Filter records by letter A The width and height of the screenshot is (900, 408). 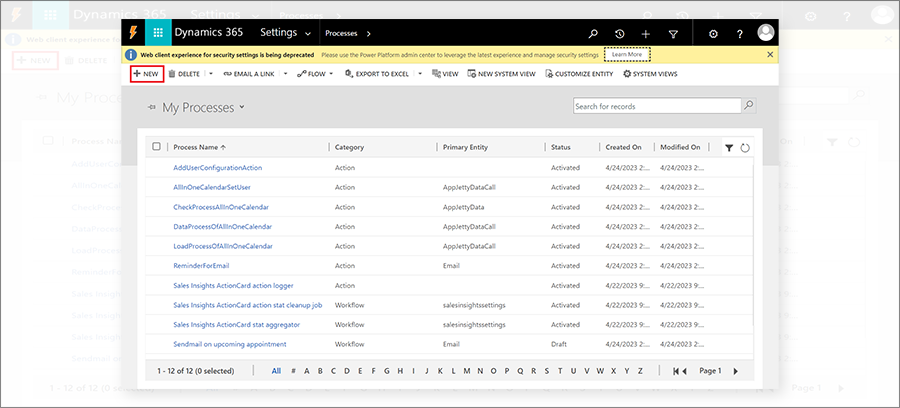point(307,371)
